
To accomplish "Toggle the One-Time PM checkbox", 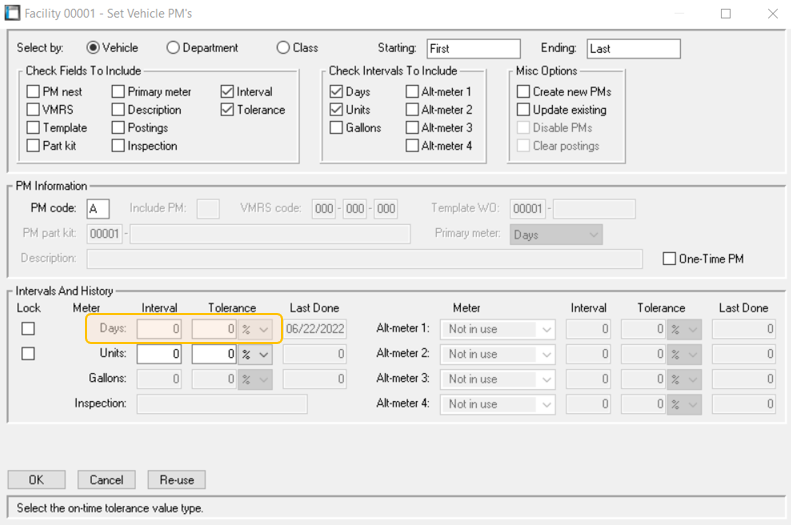I will [x=670, y=259].
